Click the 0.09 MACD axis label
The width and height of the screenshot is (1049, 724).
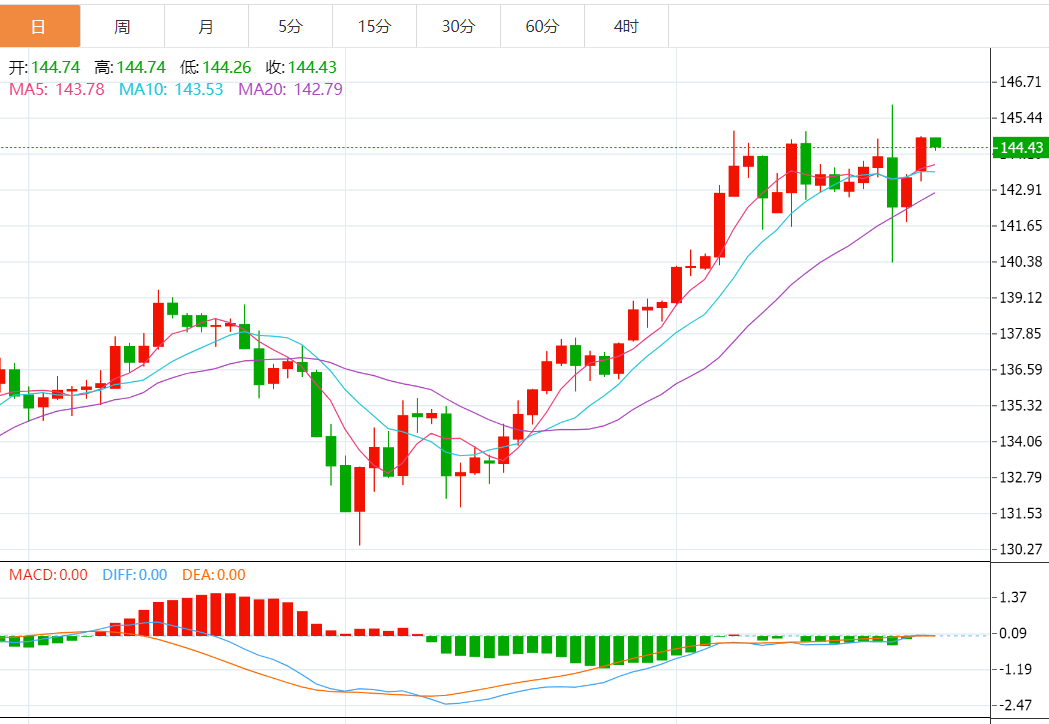pos(1013,633)
